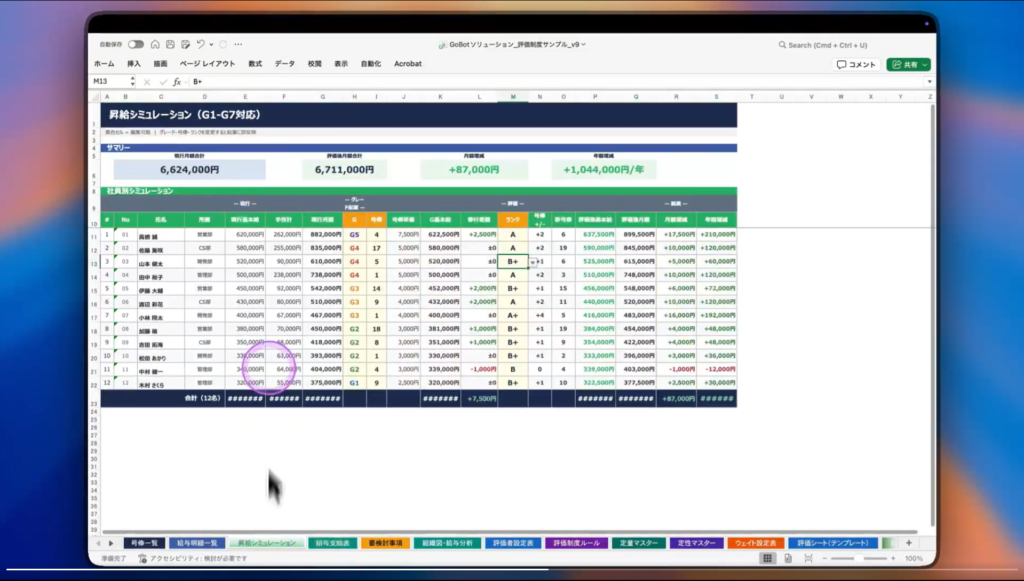Open the ページ レイアウト ribbon tab
Viewport: 1024px width, 581px height.
(207, 64)
